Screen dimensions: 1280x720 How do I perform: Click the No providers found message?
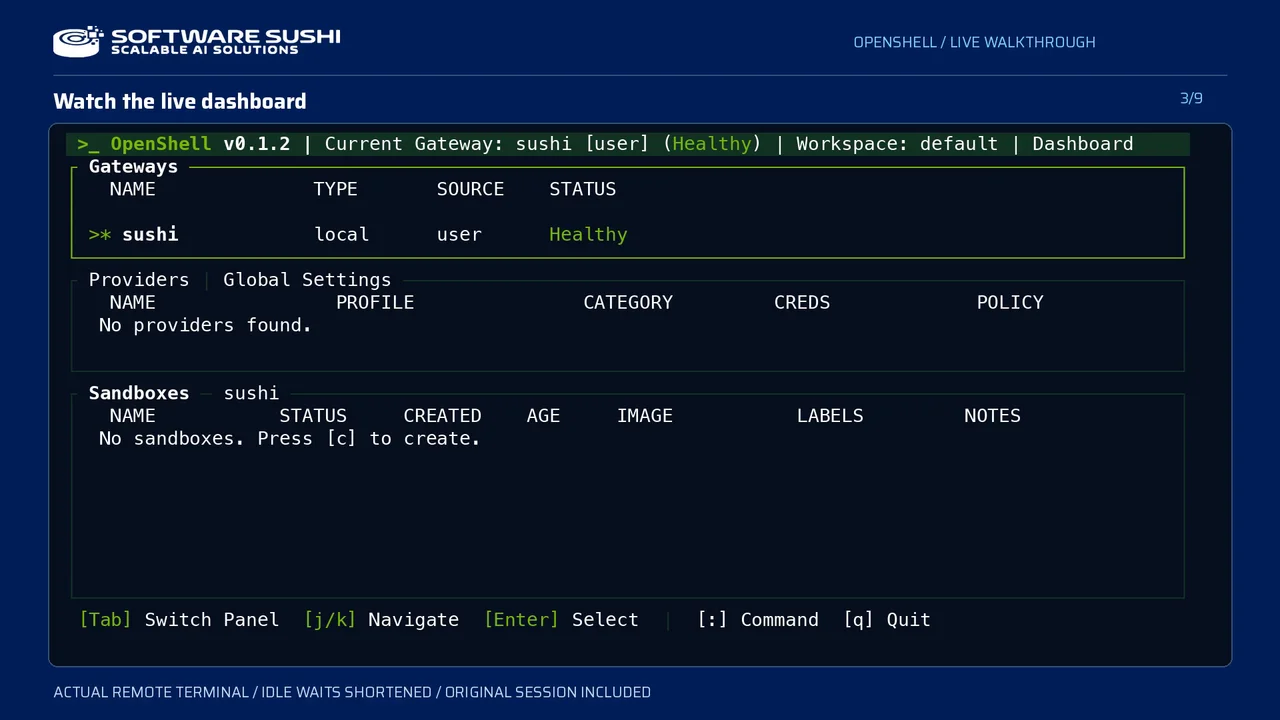coord(205,326)
